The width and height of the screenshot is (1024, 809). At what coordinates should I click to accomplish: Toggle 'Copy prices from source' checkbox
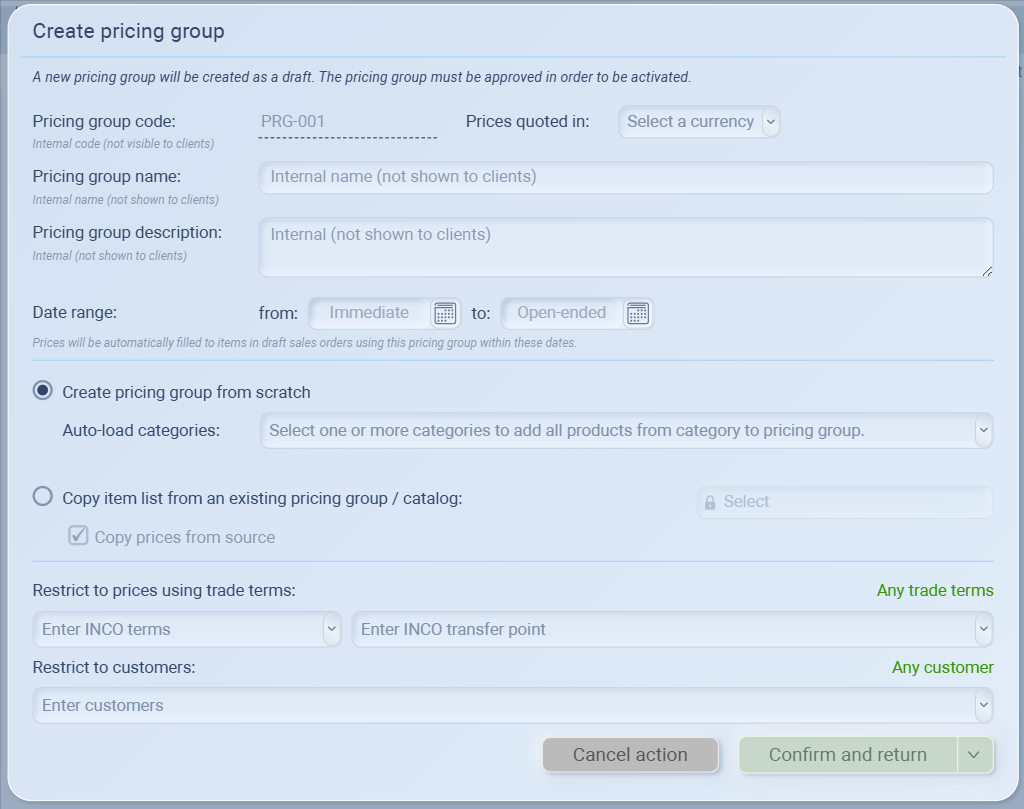coord(78,536)
